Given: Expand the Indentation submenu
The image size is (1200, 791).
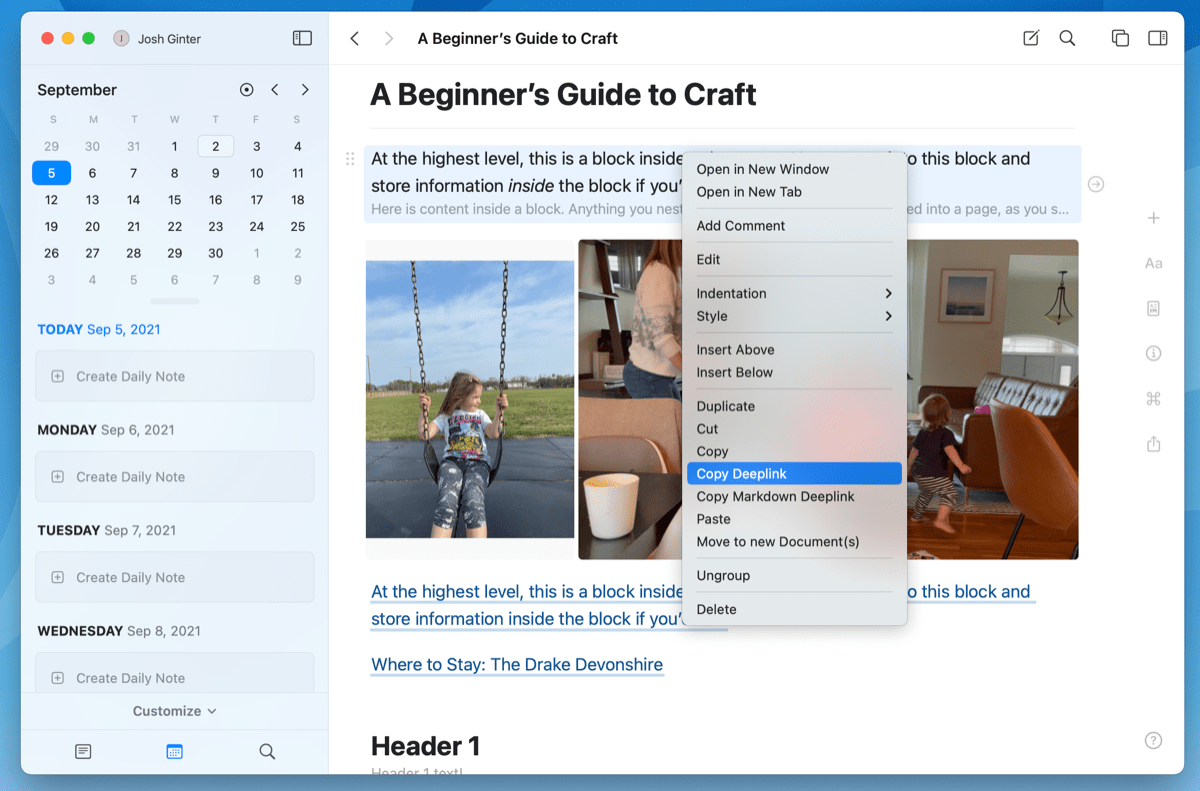Looking at the screenshot, I should pyautogui.click(x=794, y=293).
